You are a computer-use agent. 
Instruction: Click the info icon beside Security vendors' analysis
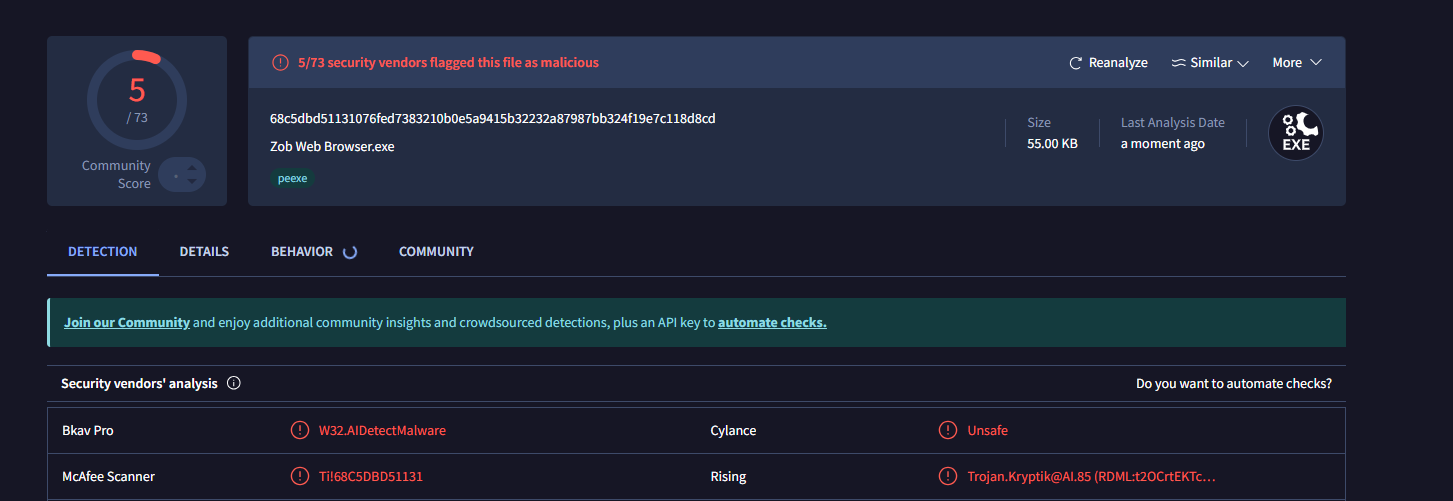(x=234, y=383)
